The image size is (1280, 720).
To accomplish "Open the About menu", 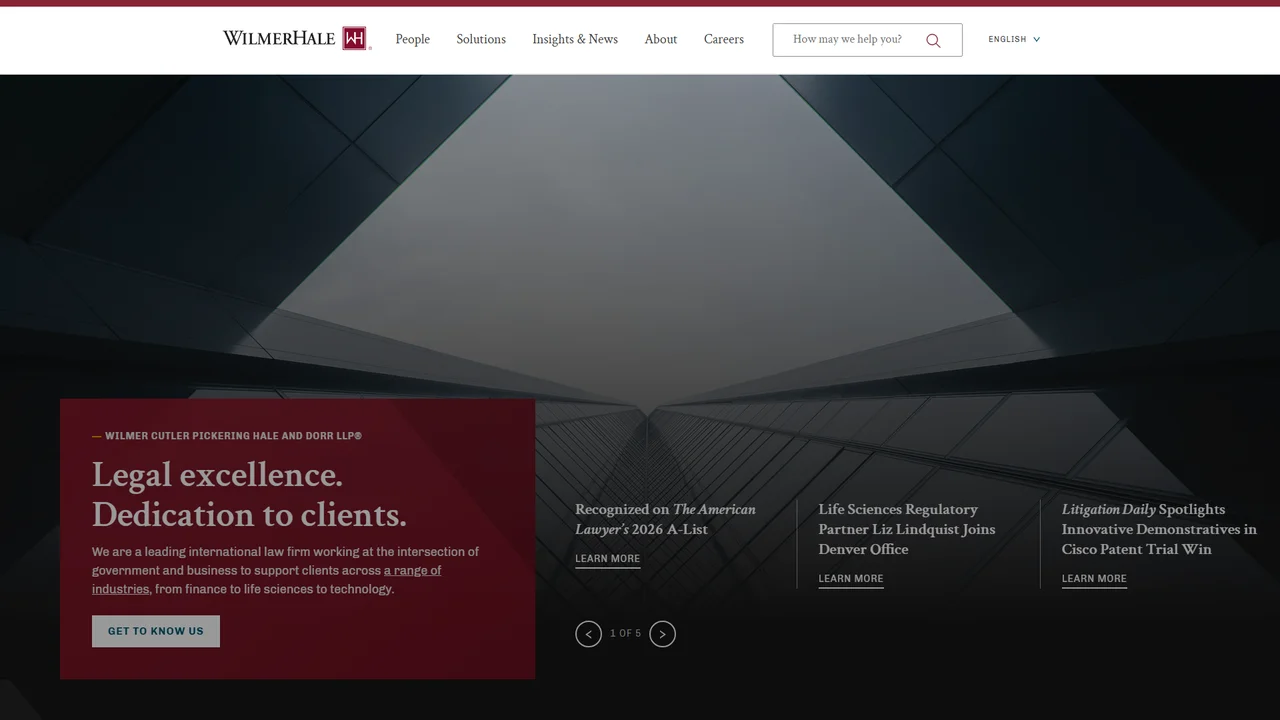I will [661, 39].
